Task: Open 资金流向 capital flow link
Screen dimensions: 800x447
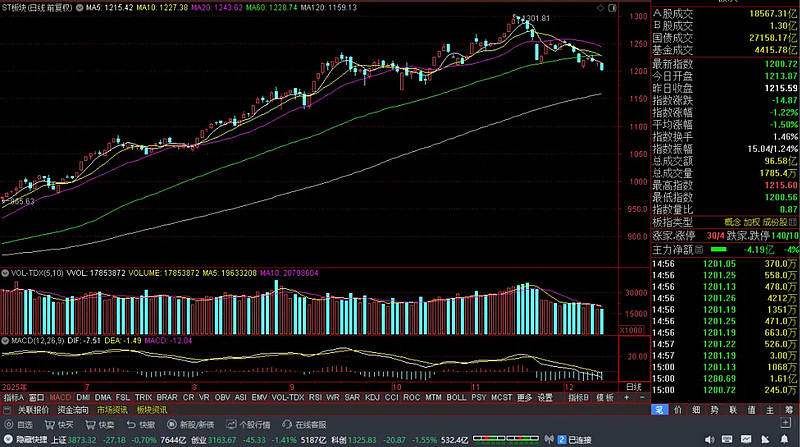Action: [x=73, y=410]
